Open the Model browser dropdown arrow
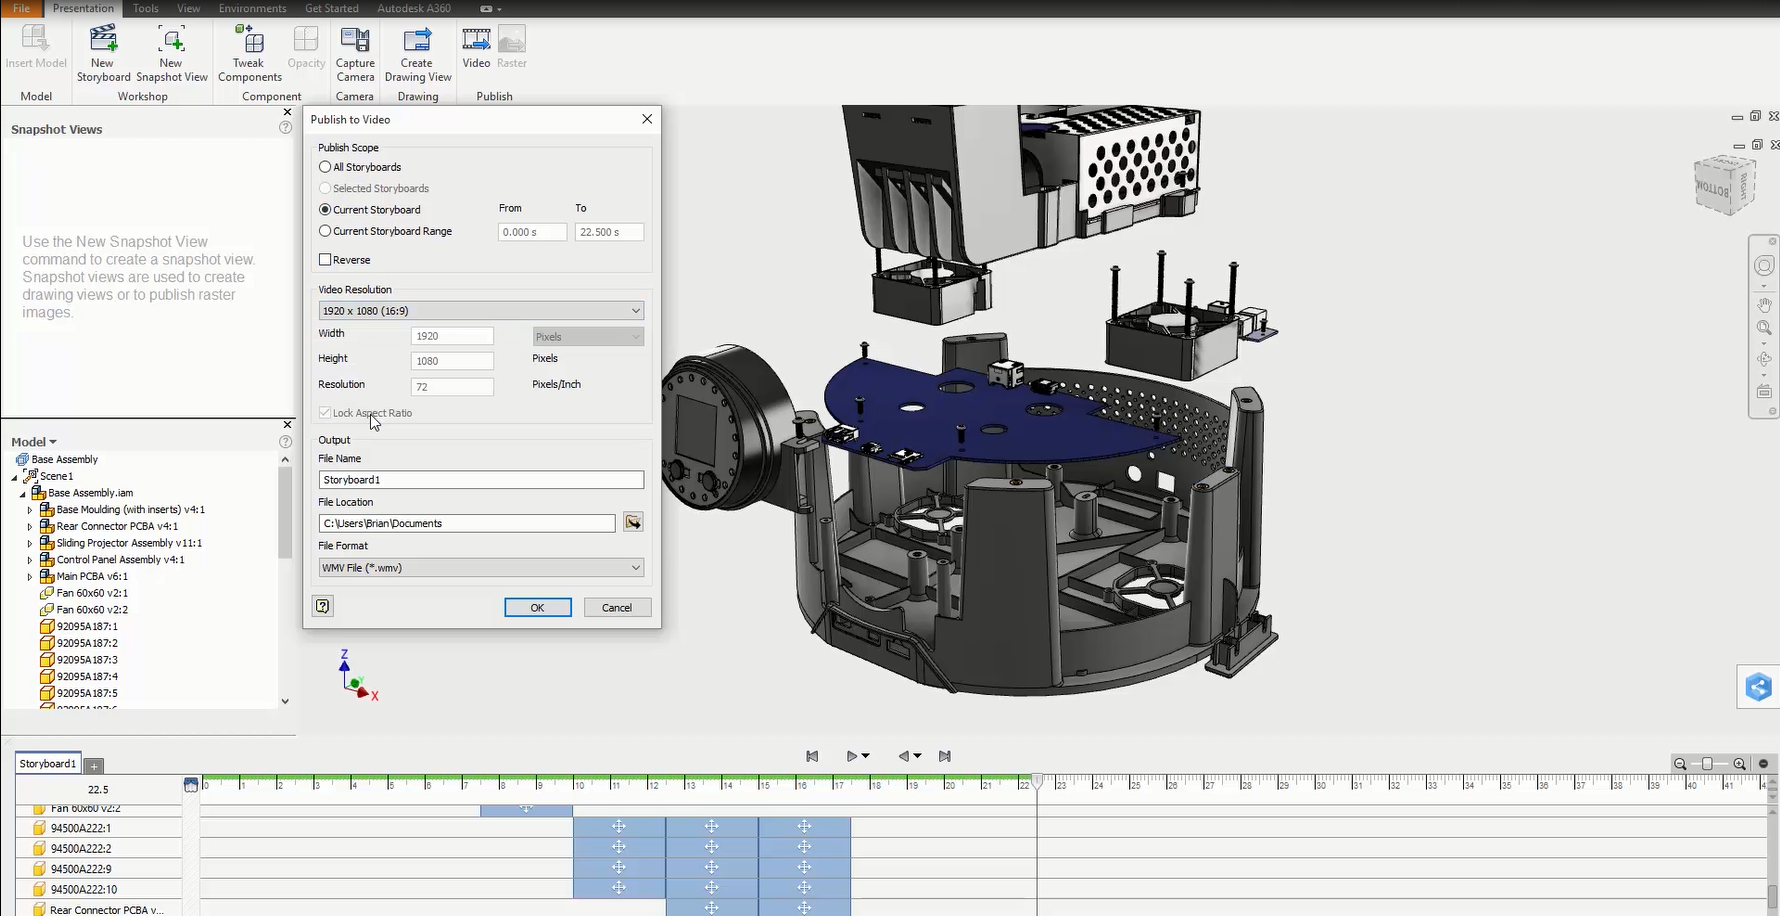 [53, 442]
